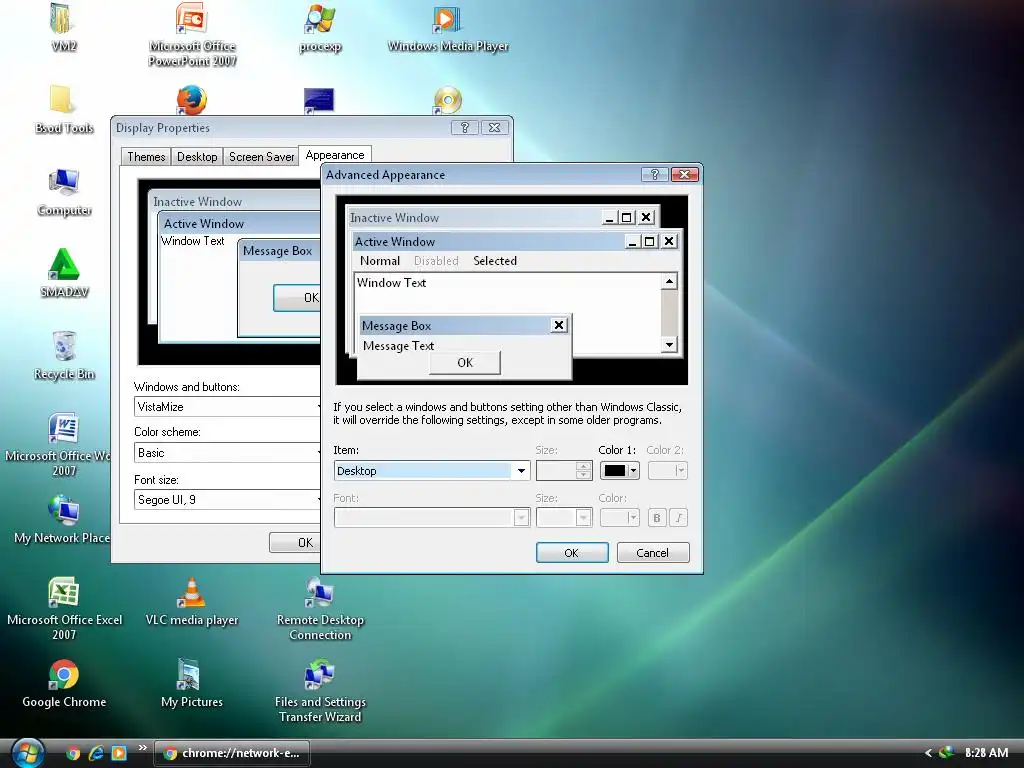Switch to the Desktop tab
The image size is (1024, 768).
(x=197, y=157)
